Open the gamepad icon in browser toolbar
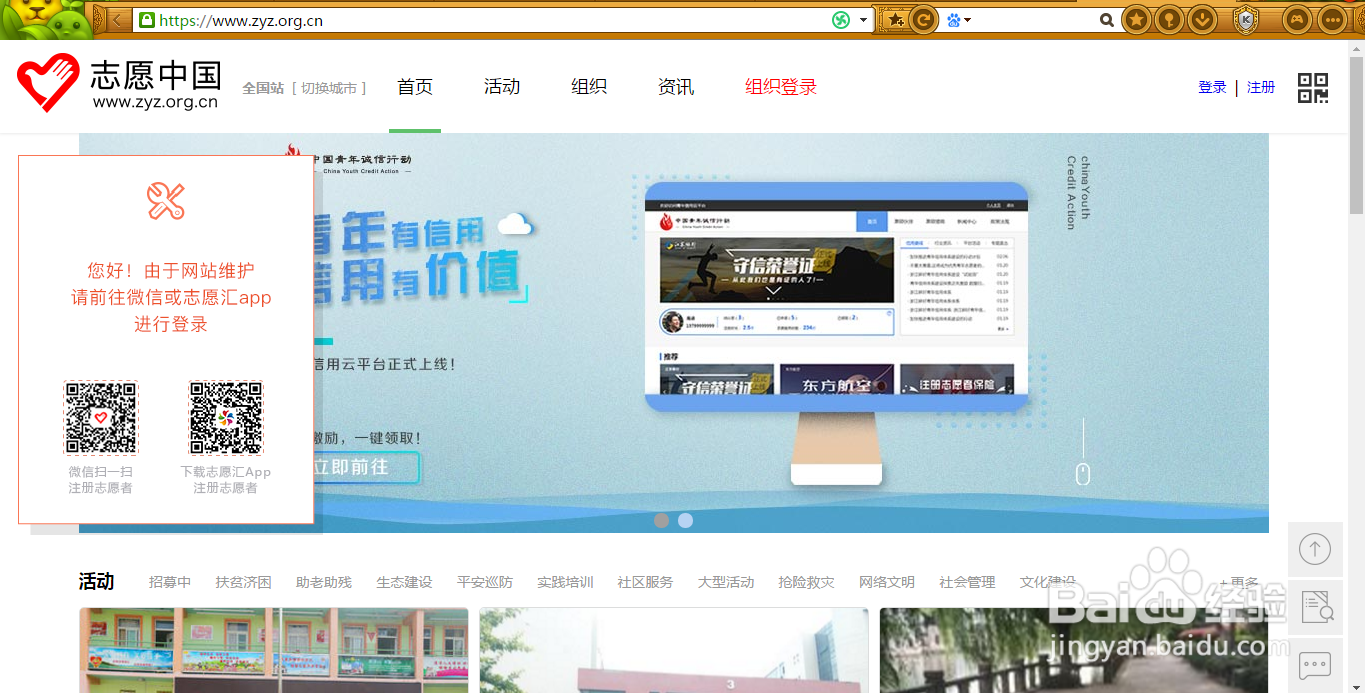1365x693 pixels. [x=1299, y=19]
